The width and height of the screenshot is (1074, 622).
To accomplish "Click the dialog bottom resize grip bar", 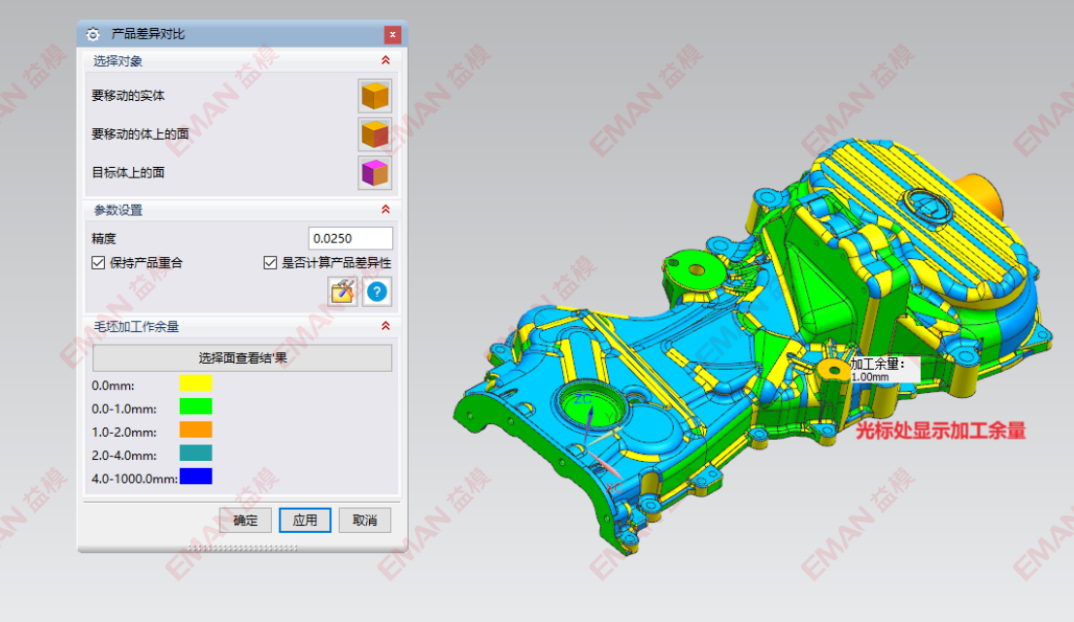I will coord(242,548).
